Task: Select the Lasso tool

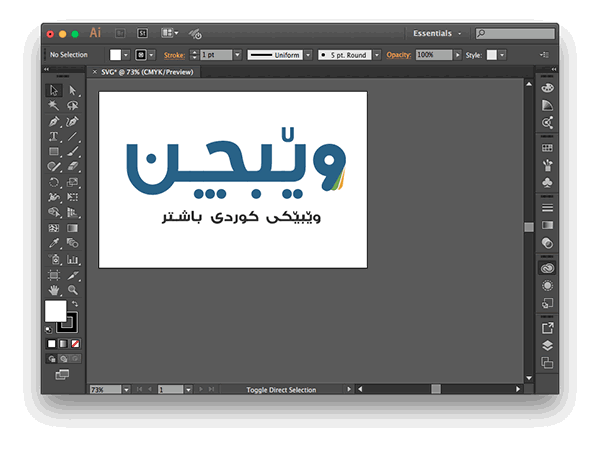Action: coord(72,105)
